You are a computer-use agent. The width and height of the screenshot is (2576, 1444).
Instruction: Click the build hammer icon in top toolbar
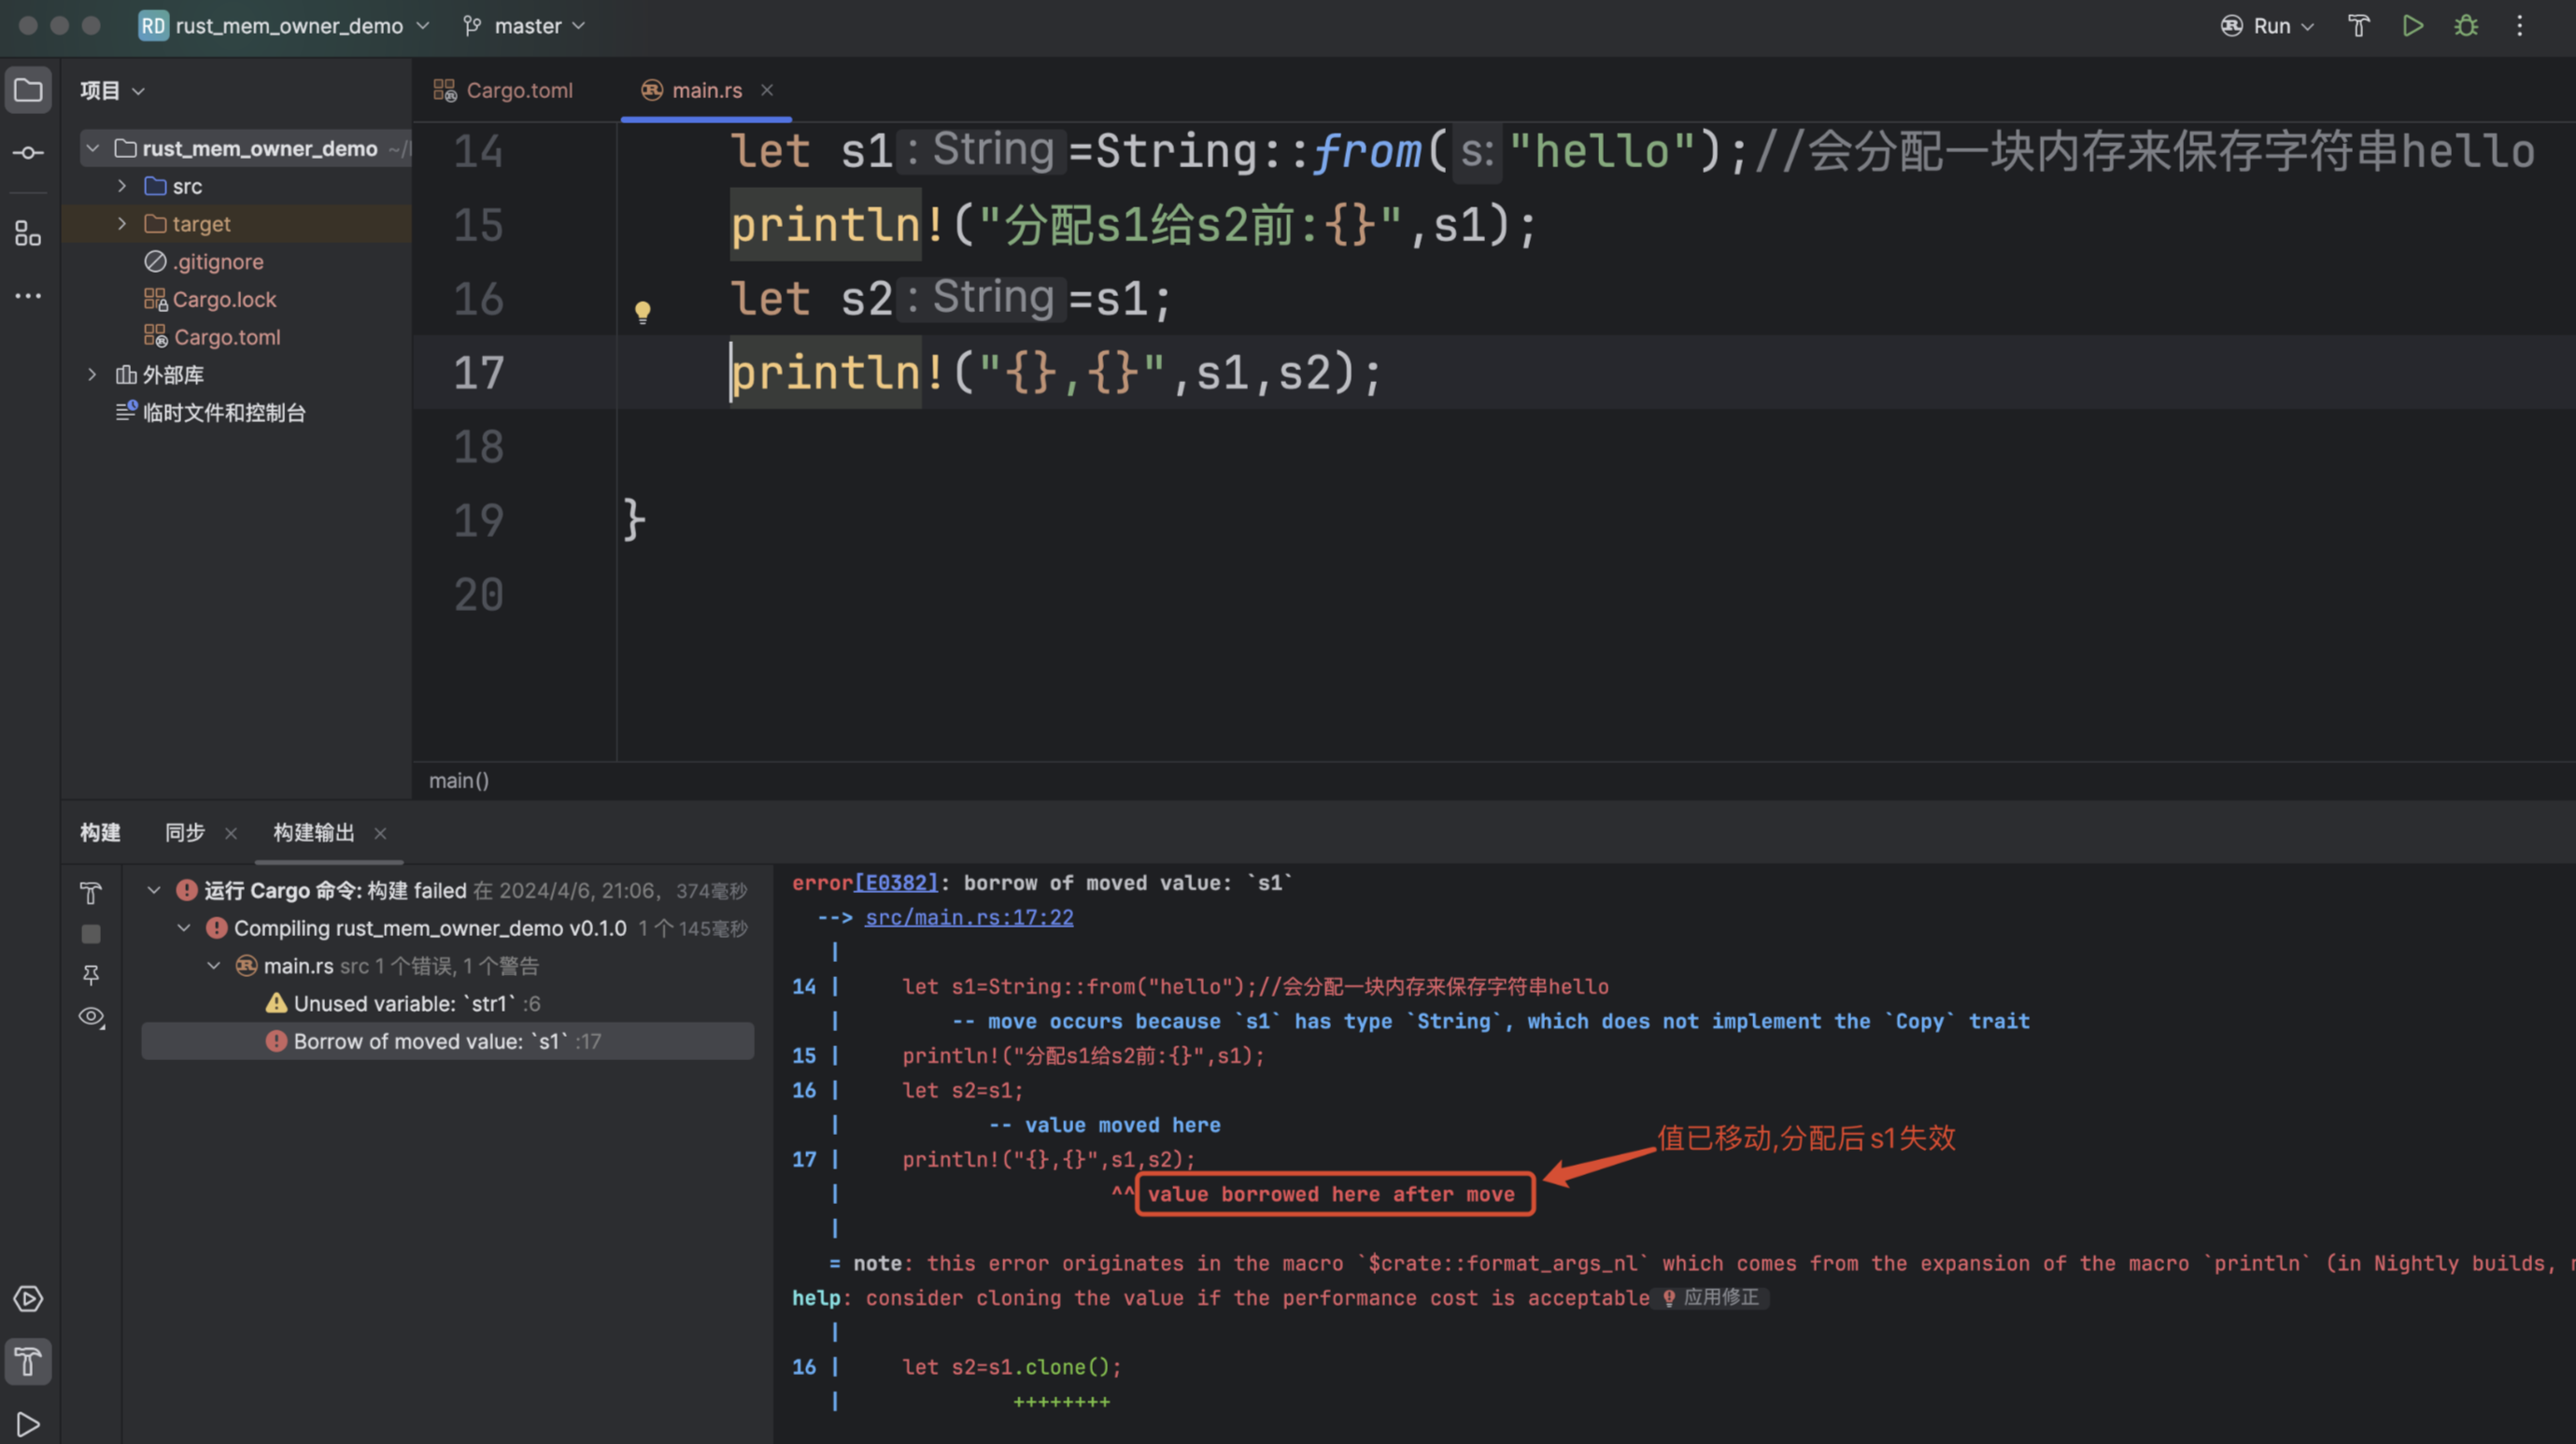pyautogui.click(x=2358, y=26)
